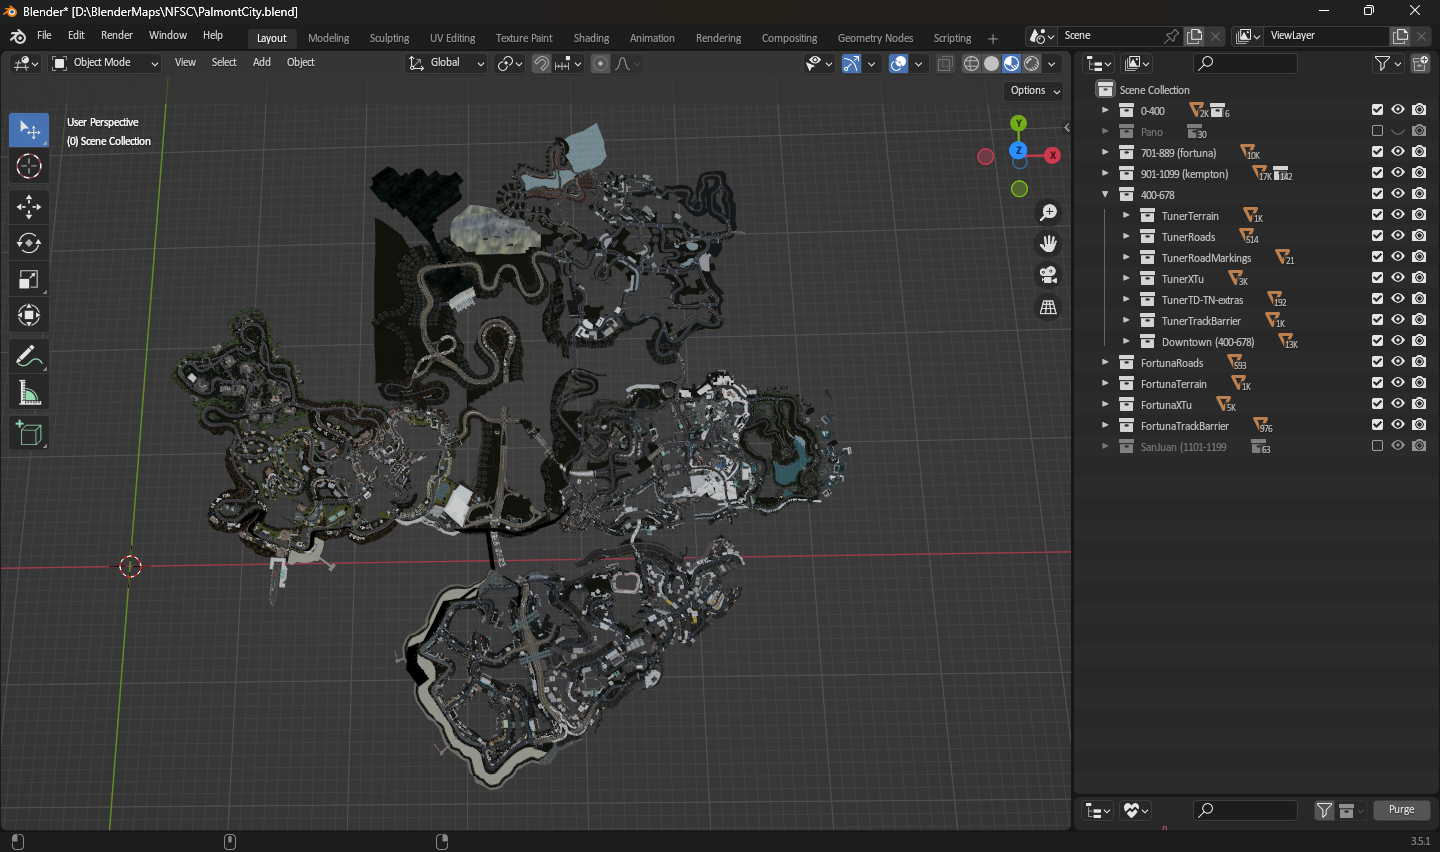The width and height of the screenshot is (1440, 852).
Task: Click the red X axis gizmo ball
Action: point(1052,155)
